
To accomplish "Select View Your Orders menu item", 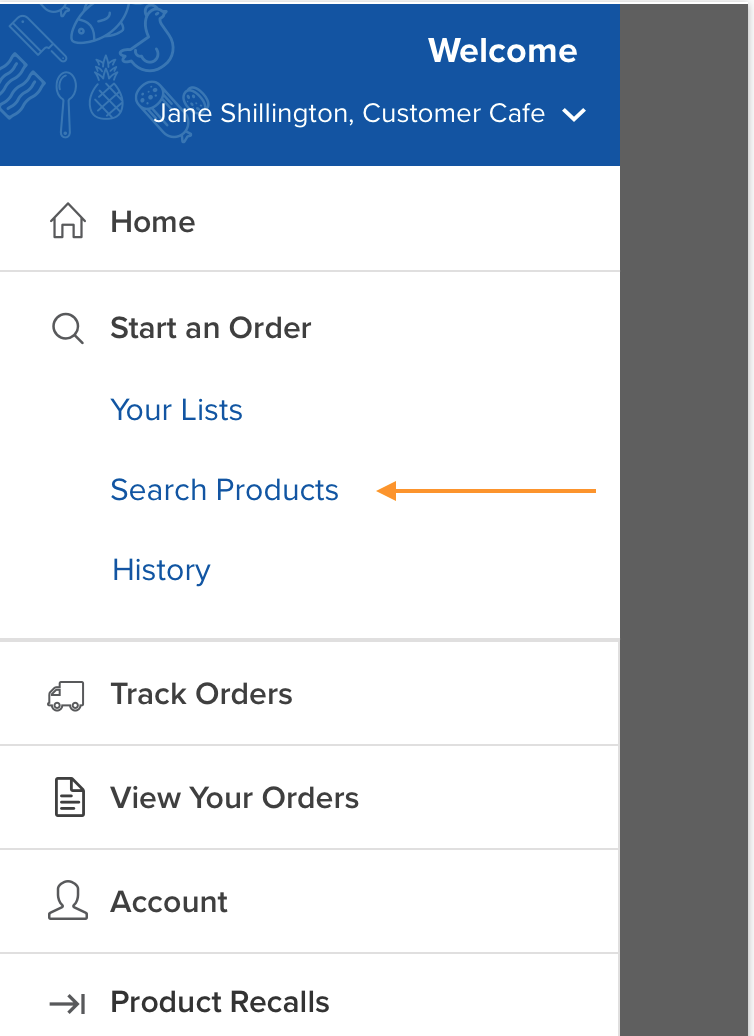I will 310,797.
